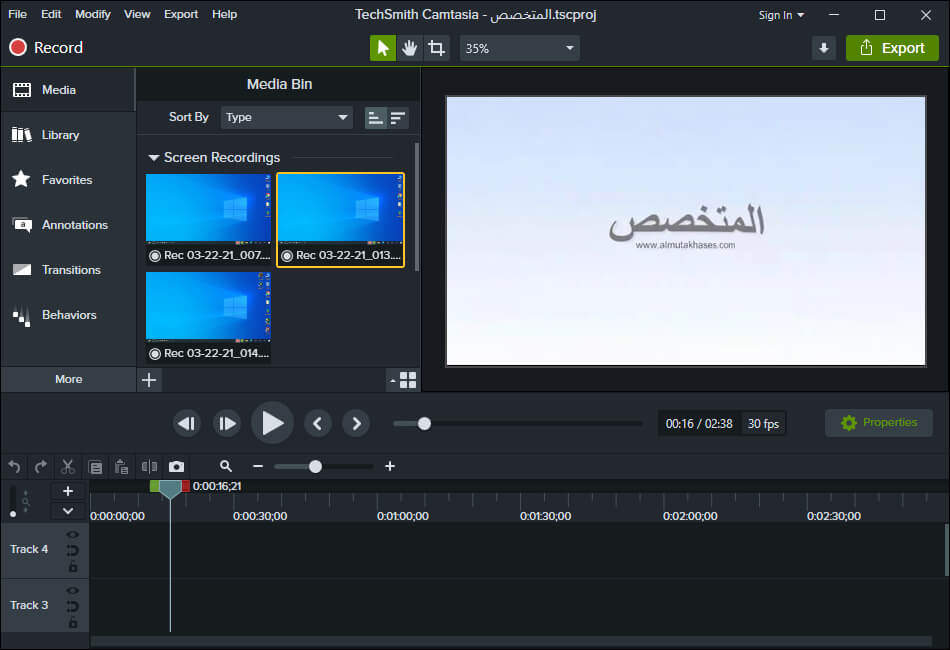Image resolution: width=950 pixels, height=650 pixels.
Task: Expand track options chevron below plus
Action: pyautogui.click(x=68, y=511)
